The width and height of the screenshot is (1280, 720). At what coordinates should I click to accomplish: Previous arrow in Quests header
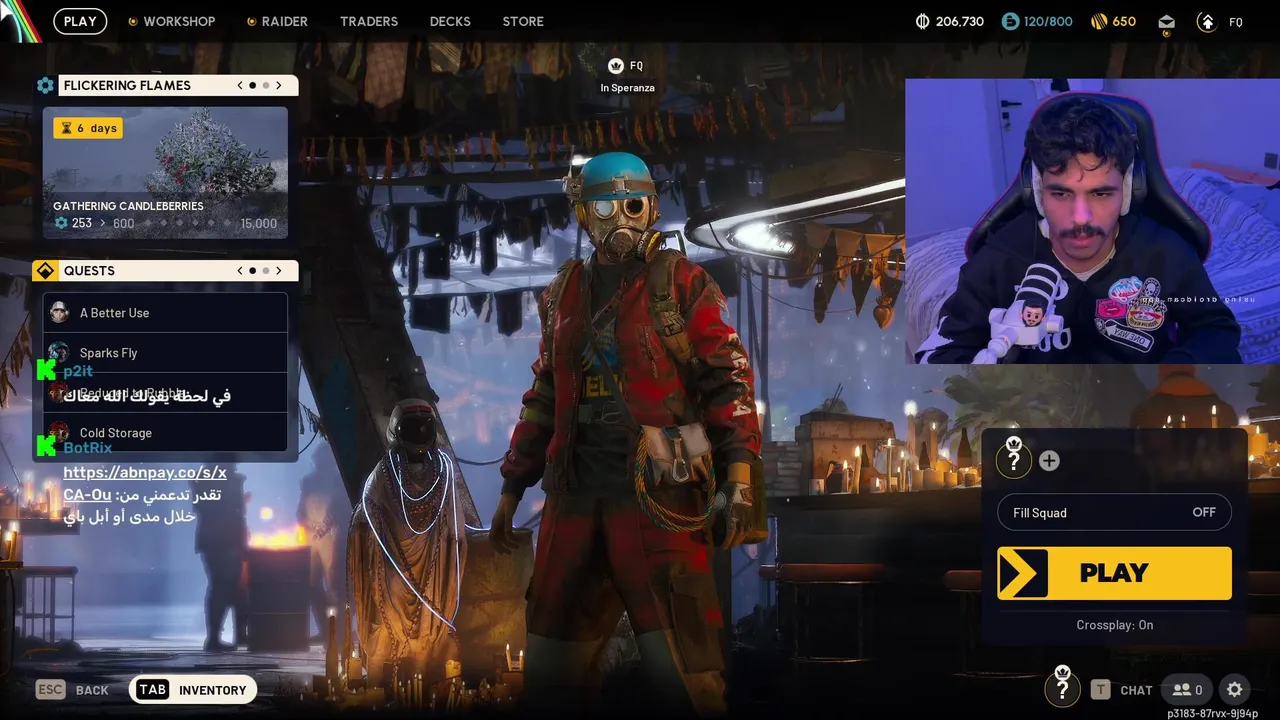click(x=240, y=271)
